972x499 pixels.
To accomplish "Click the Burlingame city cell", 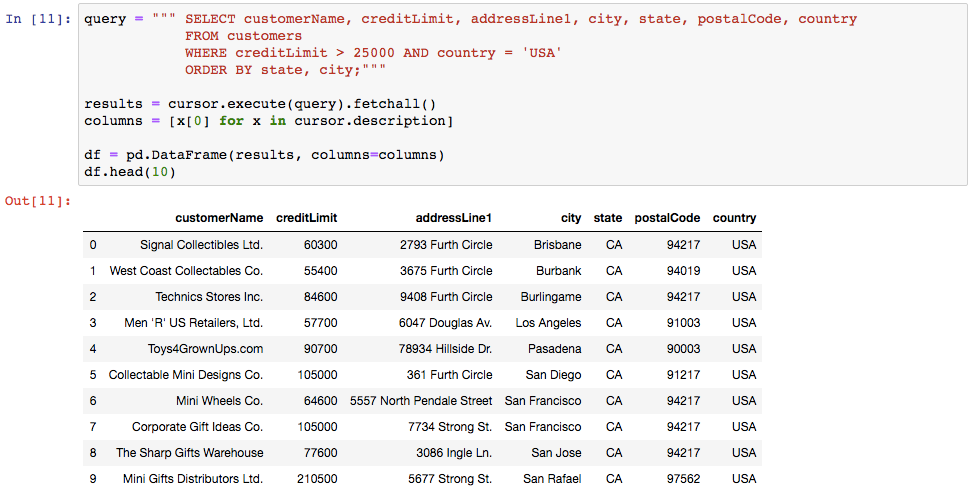I will (551, 297).
